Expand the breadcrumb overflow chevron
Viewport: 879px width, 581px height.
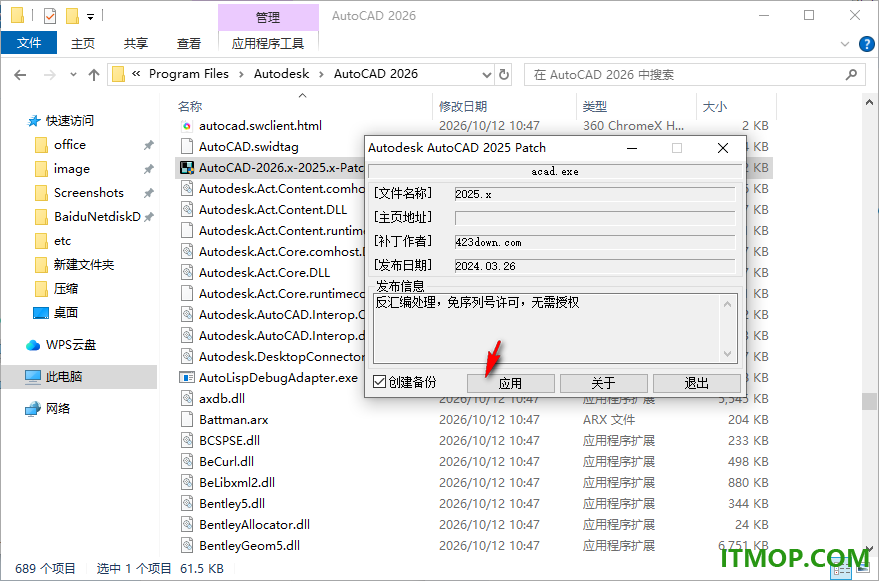(x=136, y=73)
